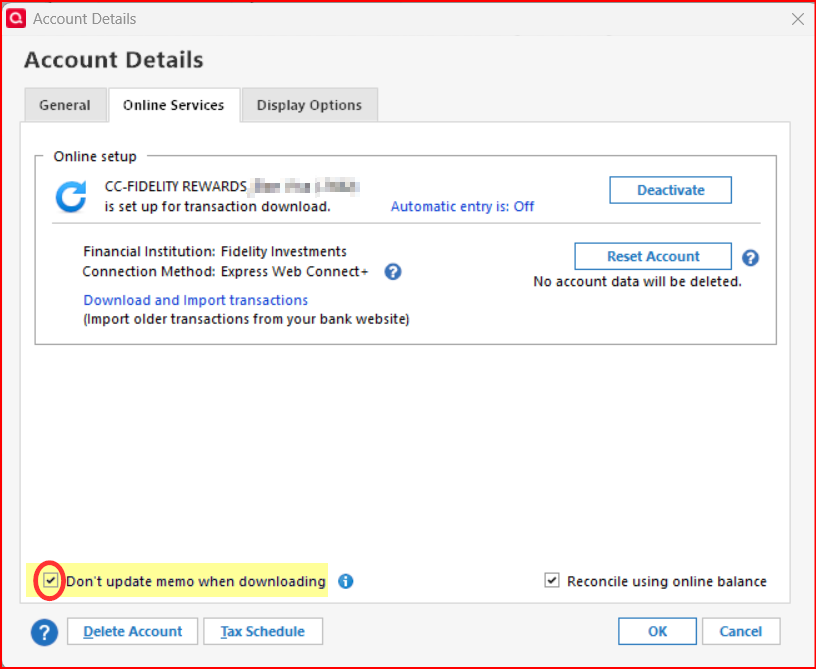This screenshot has height=669, width=816.
Task: Click Automatic entry is: Off link
Action: pyautogui.click(x=462, y=207)
